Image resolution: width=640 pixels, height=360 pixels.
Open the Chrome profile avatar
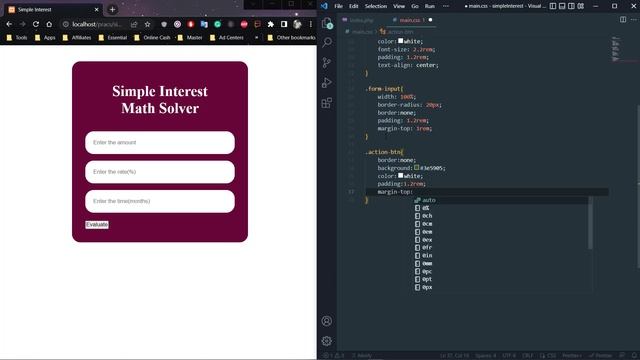[297, 24]
